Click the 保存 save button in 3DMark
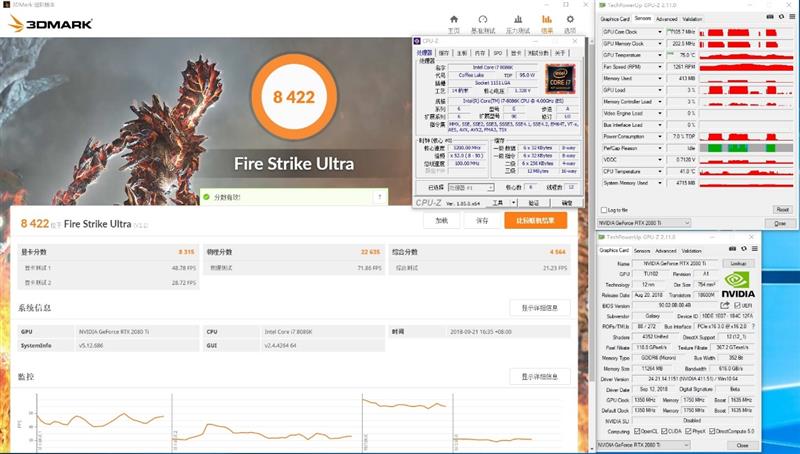The width and height of the screenshot is (800, 454). coord(482,220)
